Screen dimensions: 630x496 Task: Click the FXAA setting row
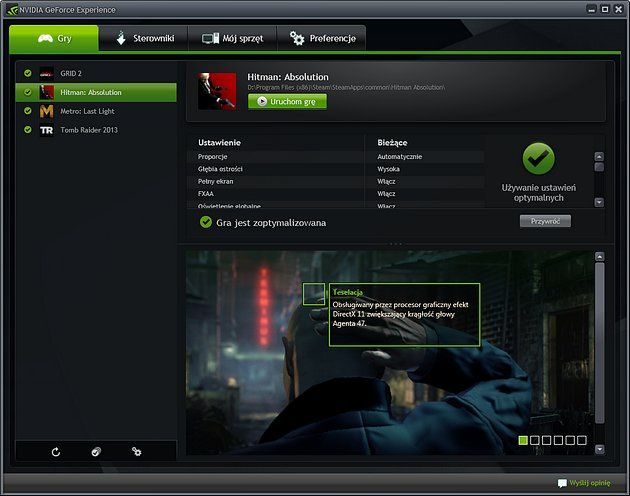335,194
